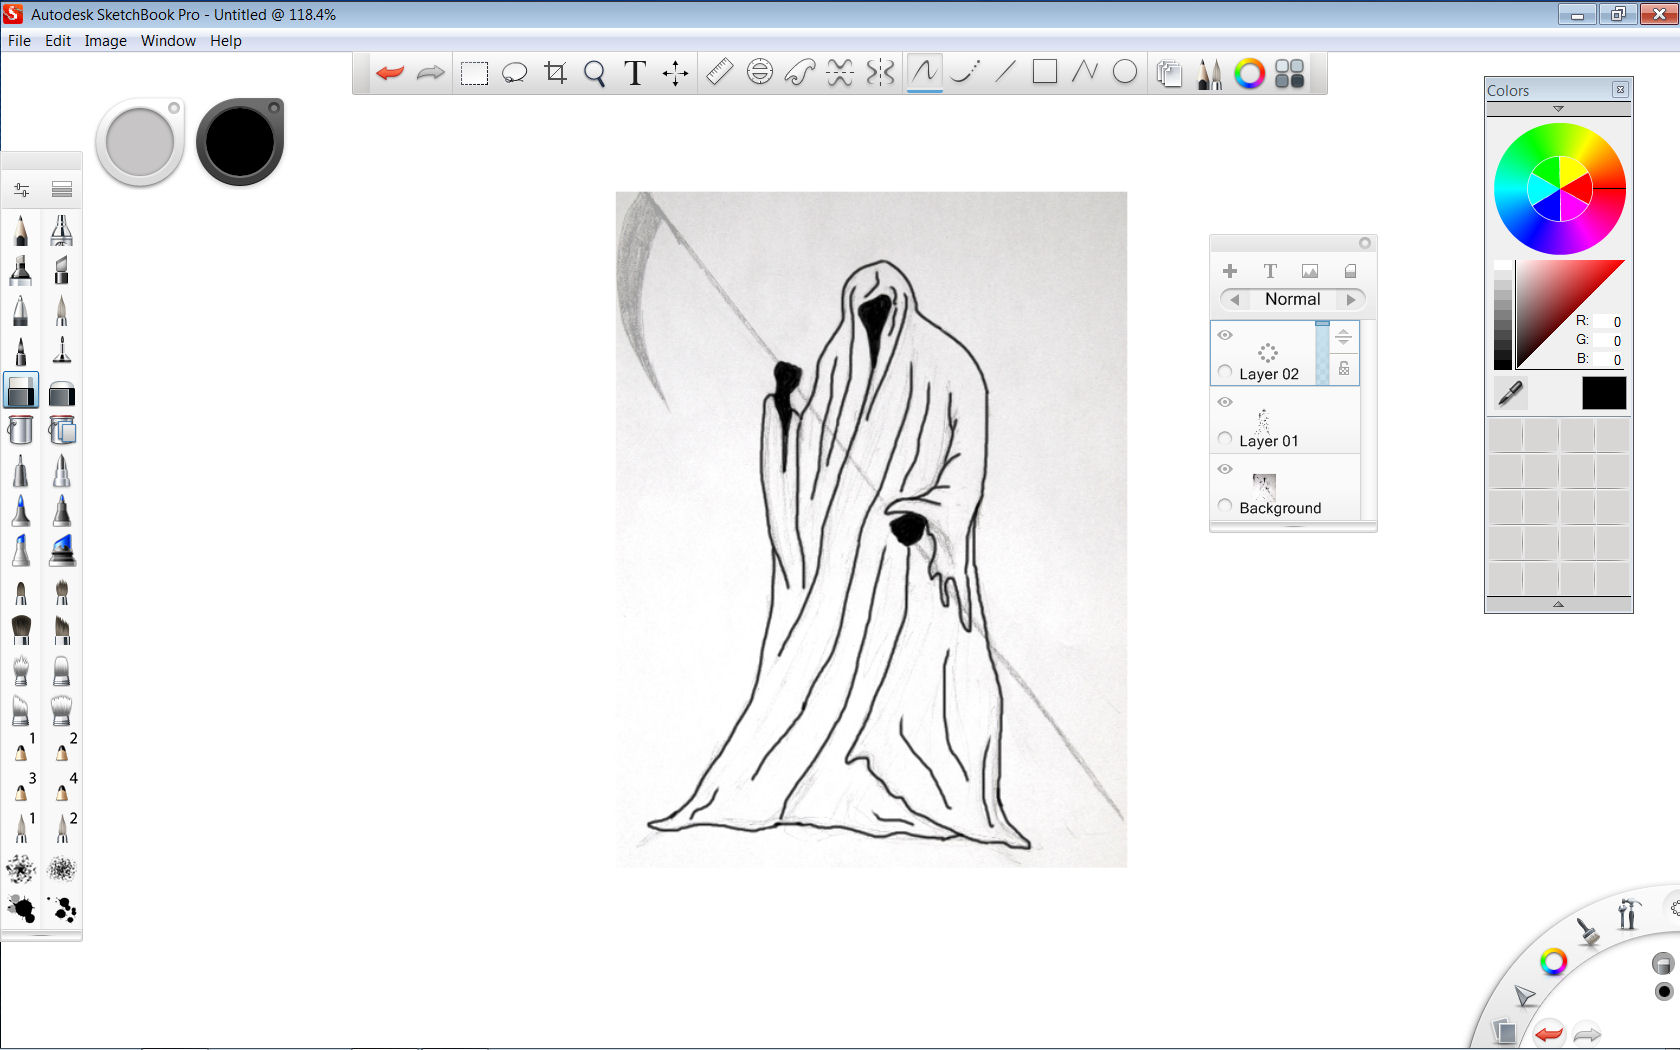The width and height of the screenshot is (1680, 1050).
Task: Click the clear layer button in Layers panel
Action: [x=1350, y=271]
